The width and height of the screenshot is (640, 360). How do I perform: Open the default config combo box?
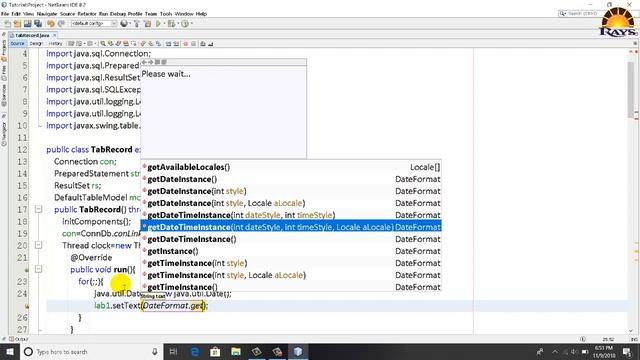coord(94,24)
